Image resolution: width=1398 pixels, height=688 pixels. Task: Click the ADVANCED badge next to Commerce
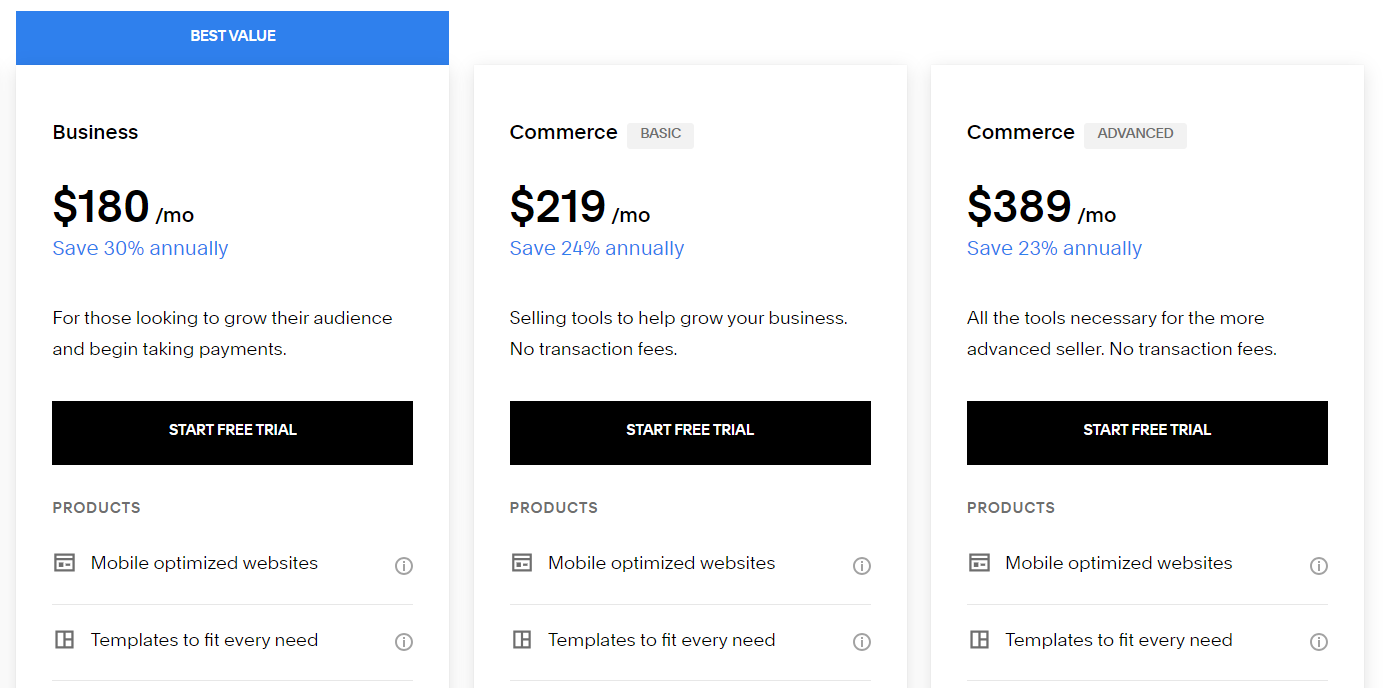pyautogui.click(x=1135, y=134)
